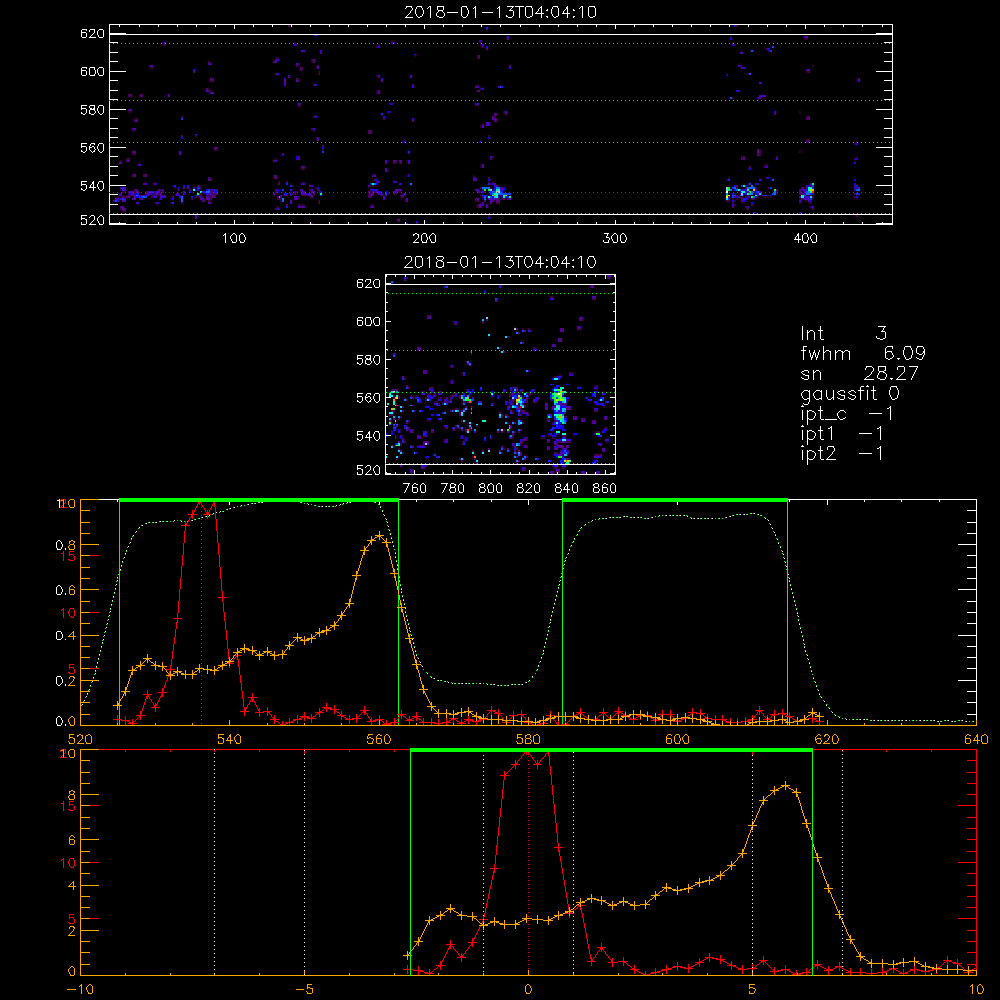This screenshot has height=1000, width=1000.
Task: Click x-axis label 540 of third plot
Action: (x=230, y=739)
